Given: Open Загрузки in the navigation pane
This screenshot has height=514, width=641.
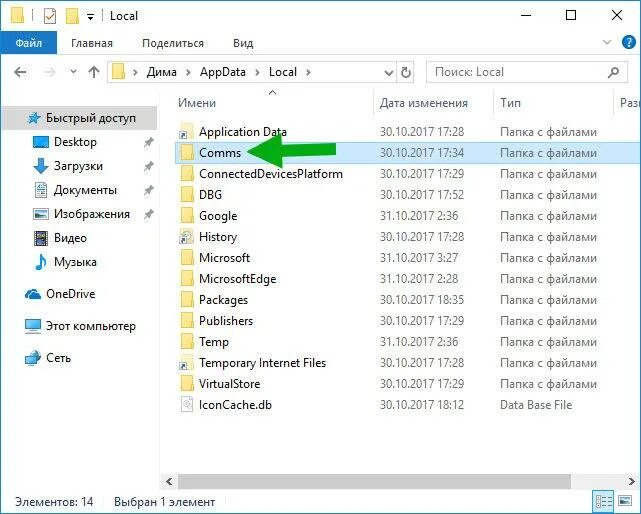Looking at the screenshot, I should click(x=78, y=166).
